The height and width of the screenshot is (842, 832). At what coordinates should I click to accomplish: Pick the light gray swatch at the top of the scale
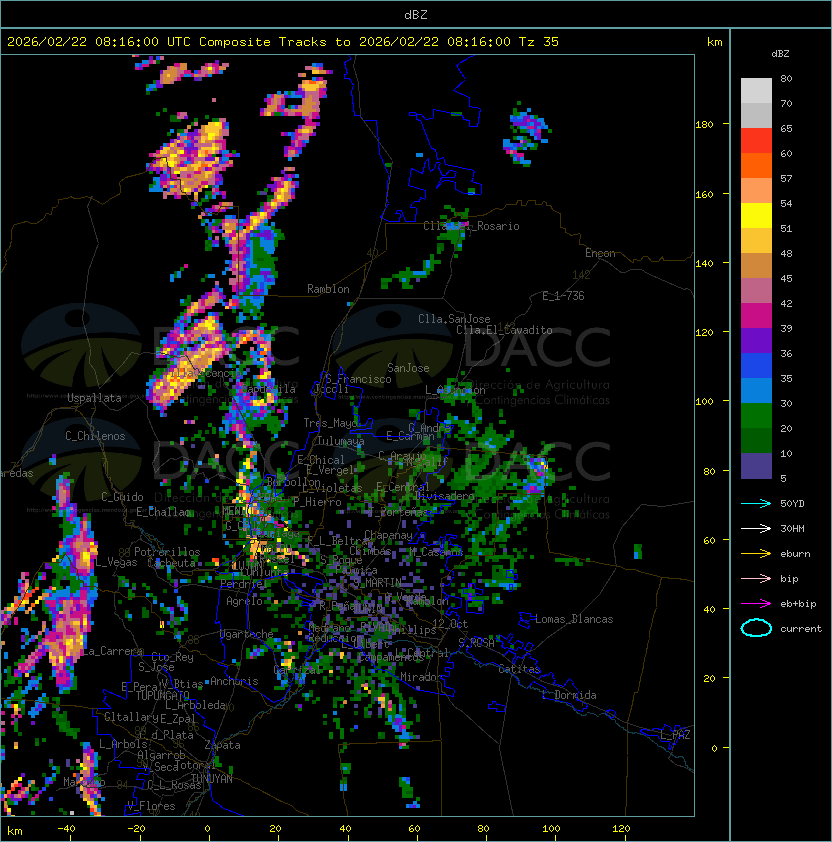pos(756,91)
